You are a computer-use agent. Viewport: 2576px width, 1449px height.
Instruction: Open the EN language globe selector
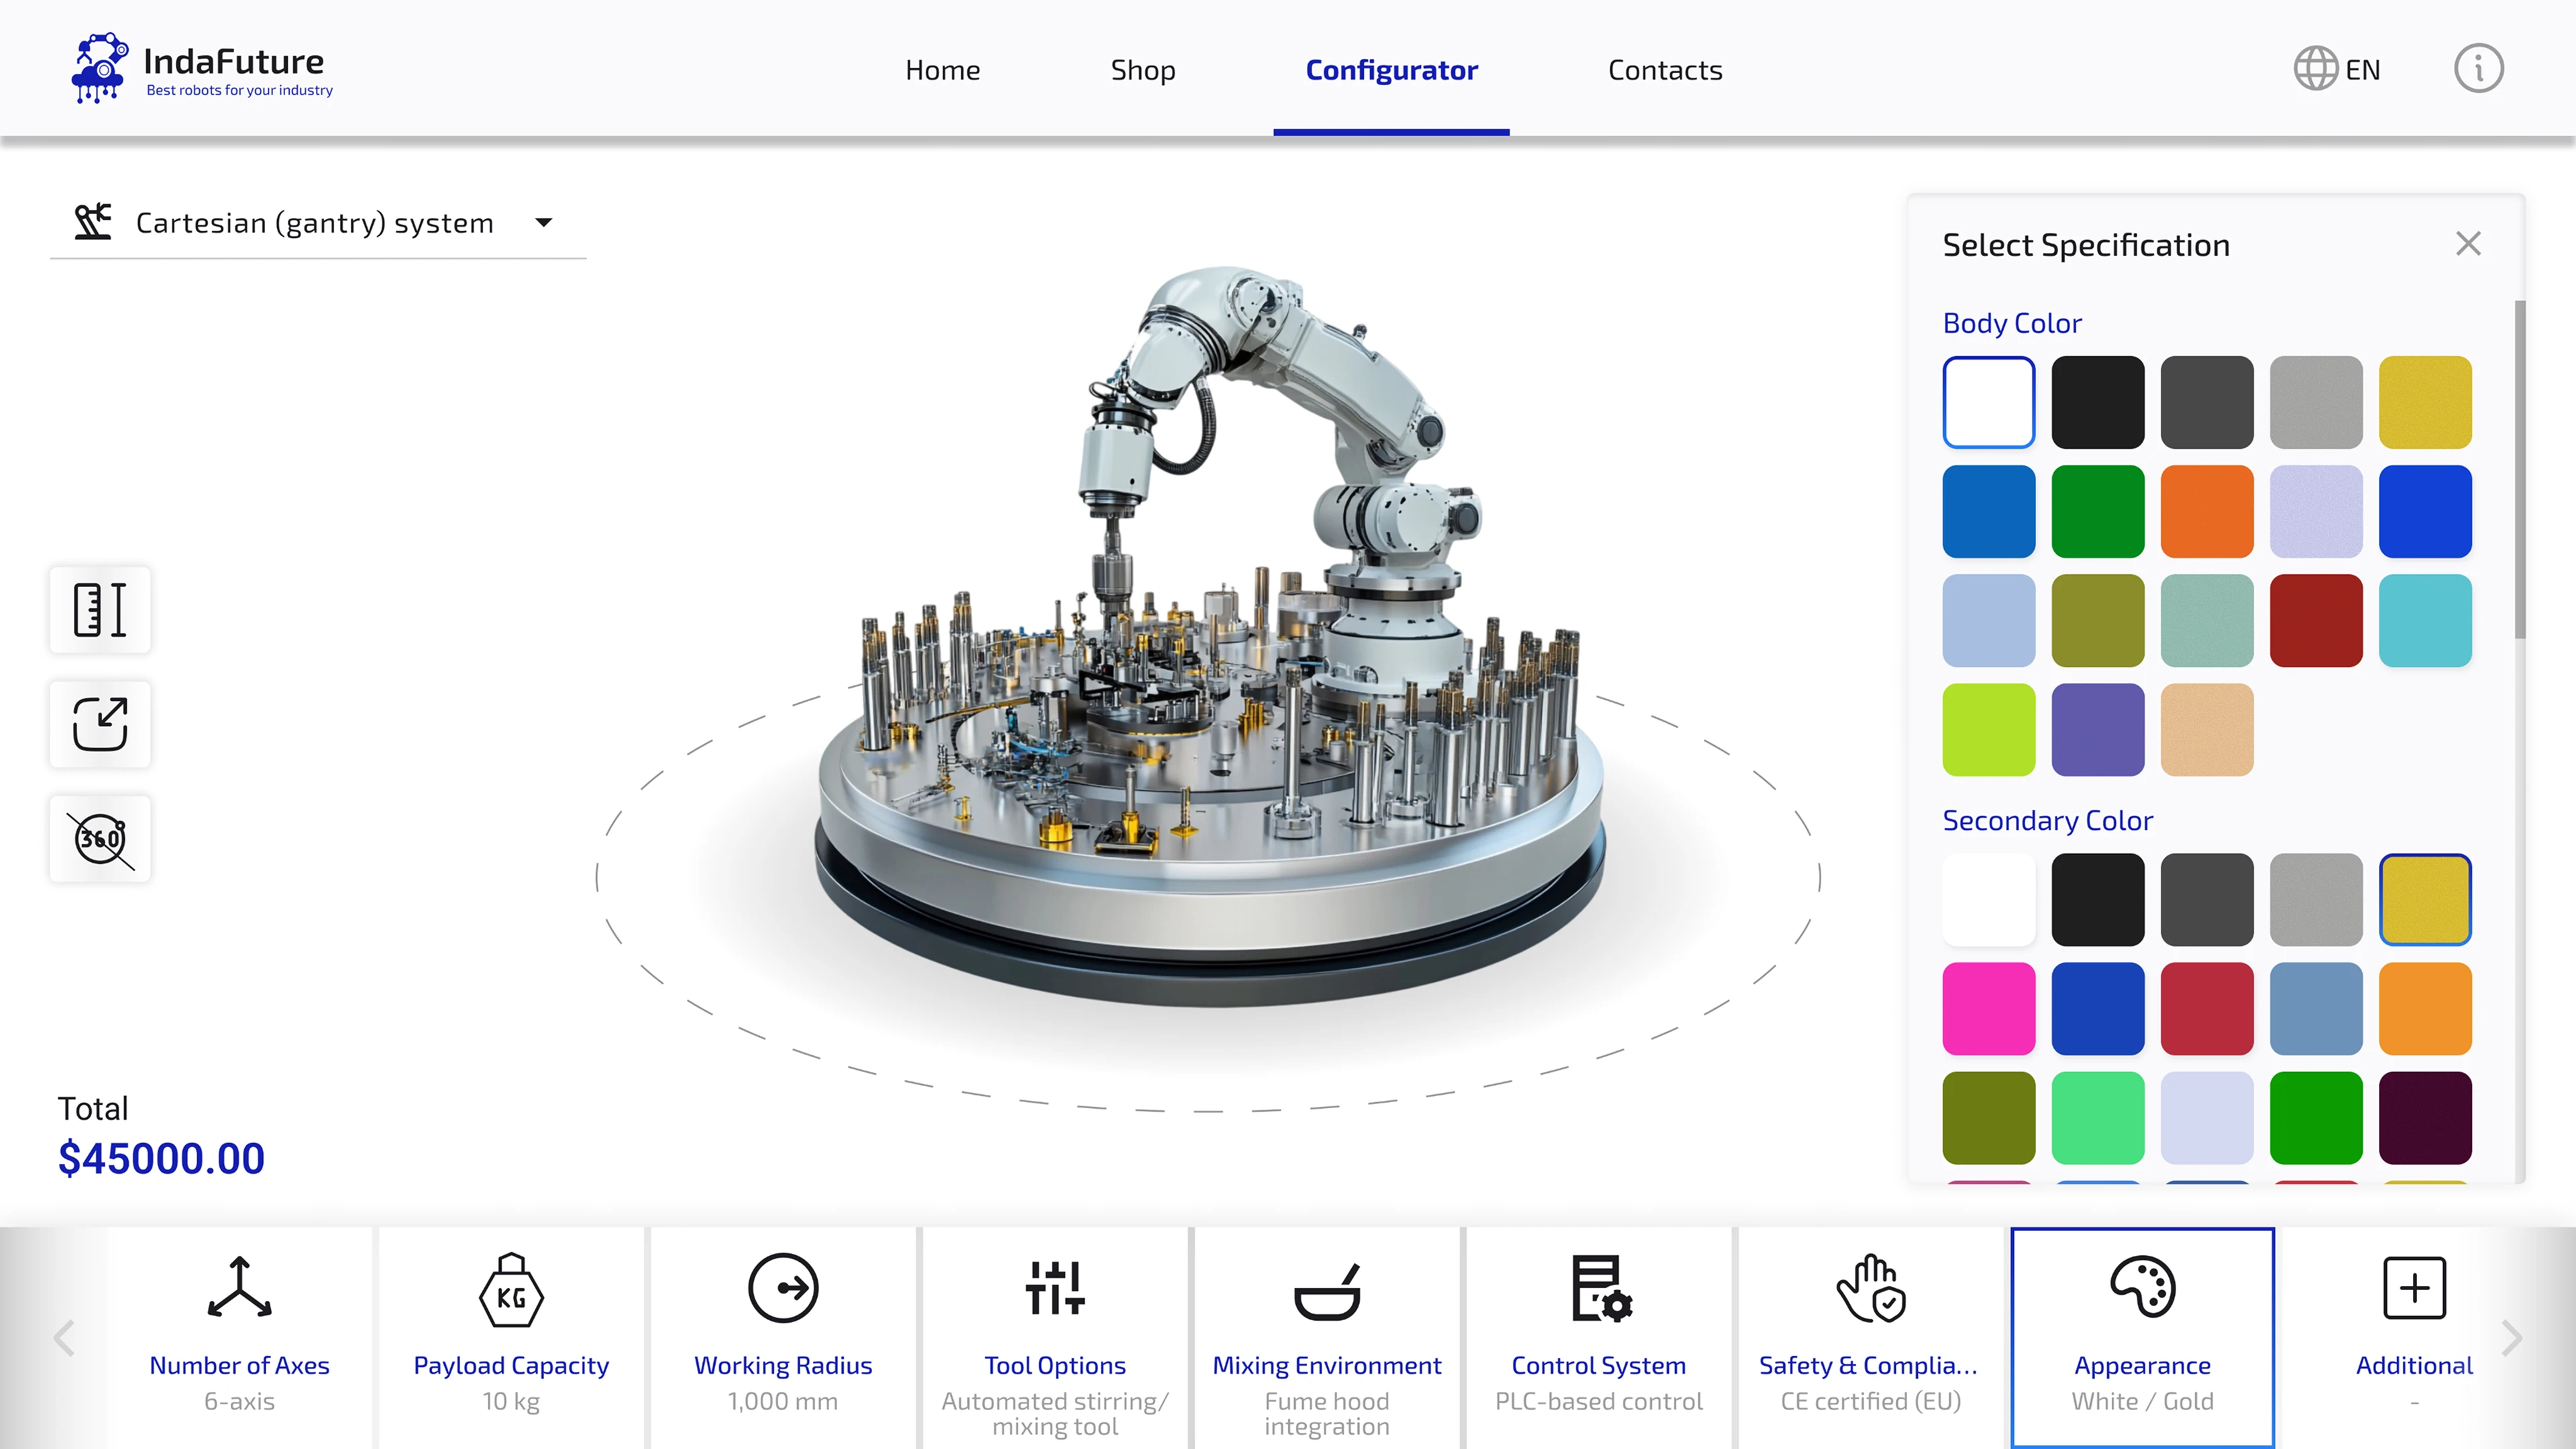coord(2337,69)
